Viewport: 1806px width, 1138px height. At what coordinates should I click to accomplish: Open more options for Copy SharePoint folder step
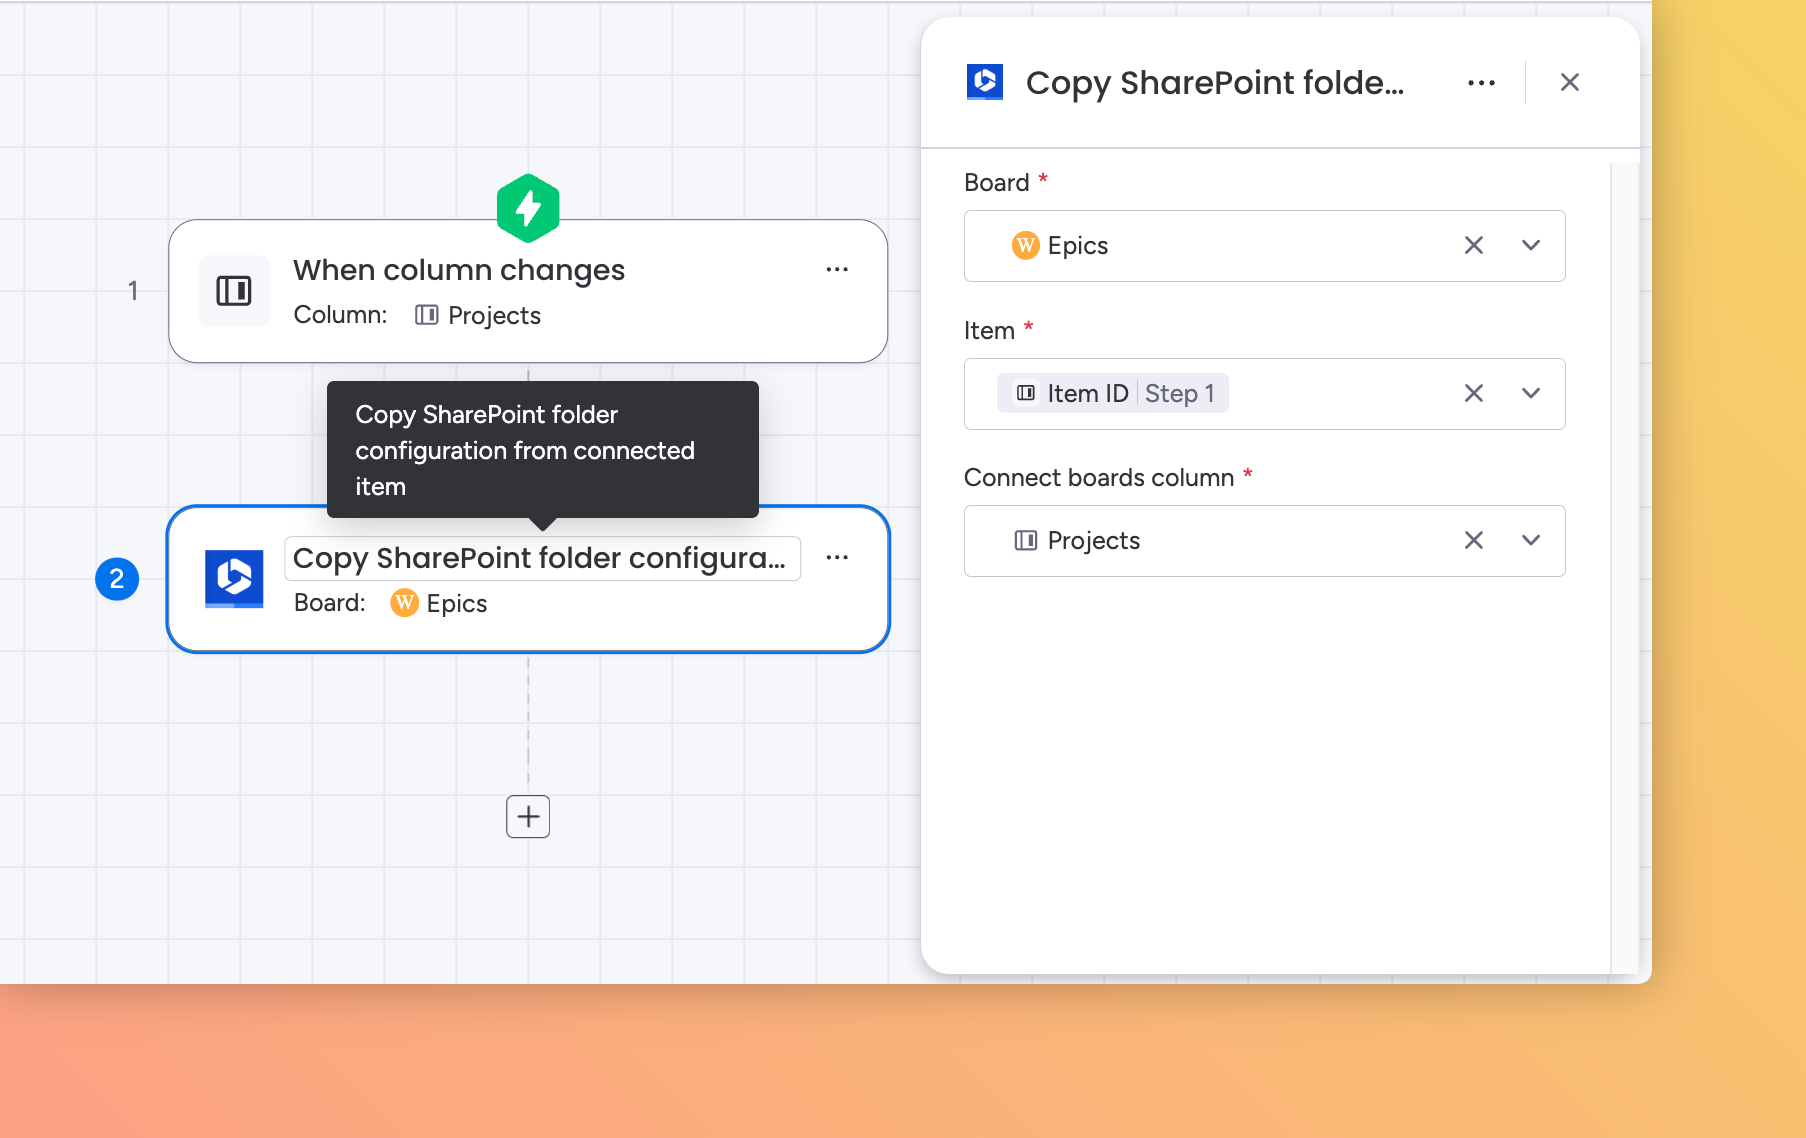[x=837, y=558]
